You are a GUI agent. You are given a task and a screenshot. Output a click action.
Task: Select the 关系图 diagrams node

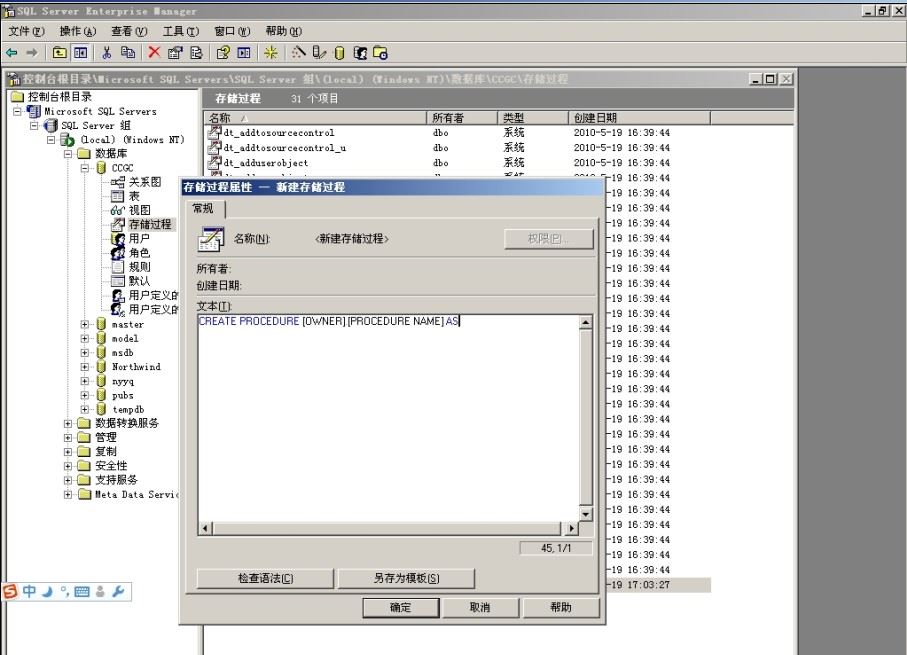(x=145, y=182)
